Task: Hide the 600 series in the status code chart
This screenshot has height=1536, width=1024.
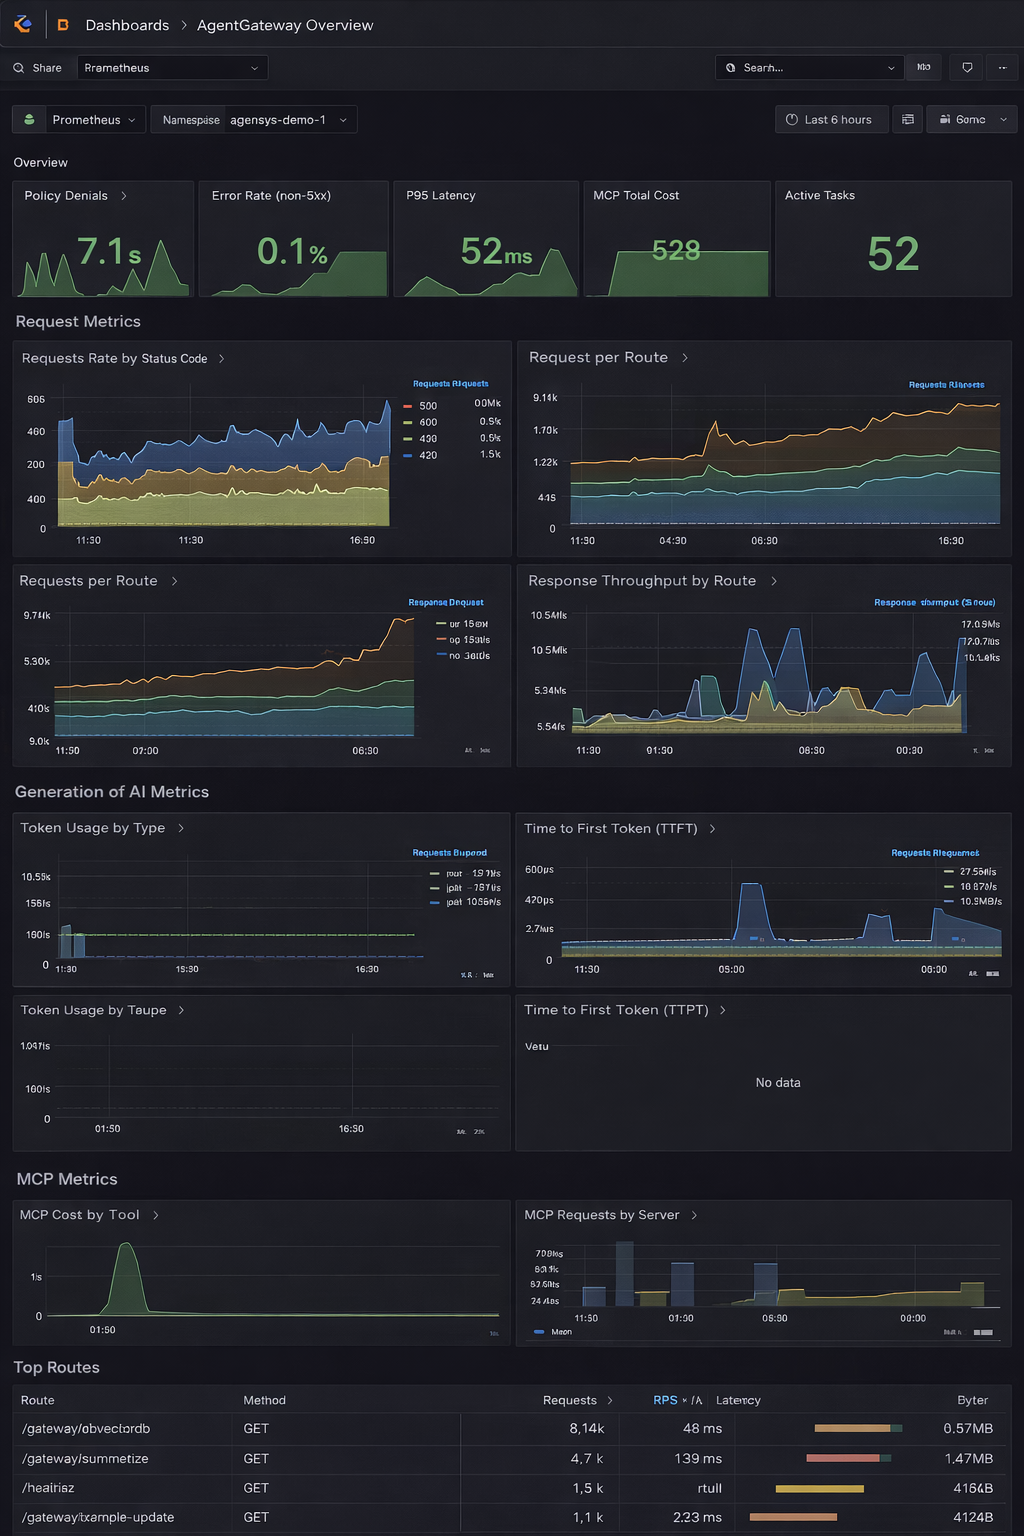Action: [427, 422]
